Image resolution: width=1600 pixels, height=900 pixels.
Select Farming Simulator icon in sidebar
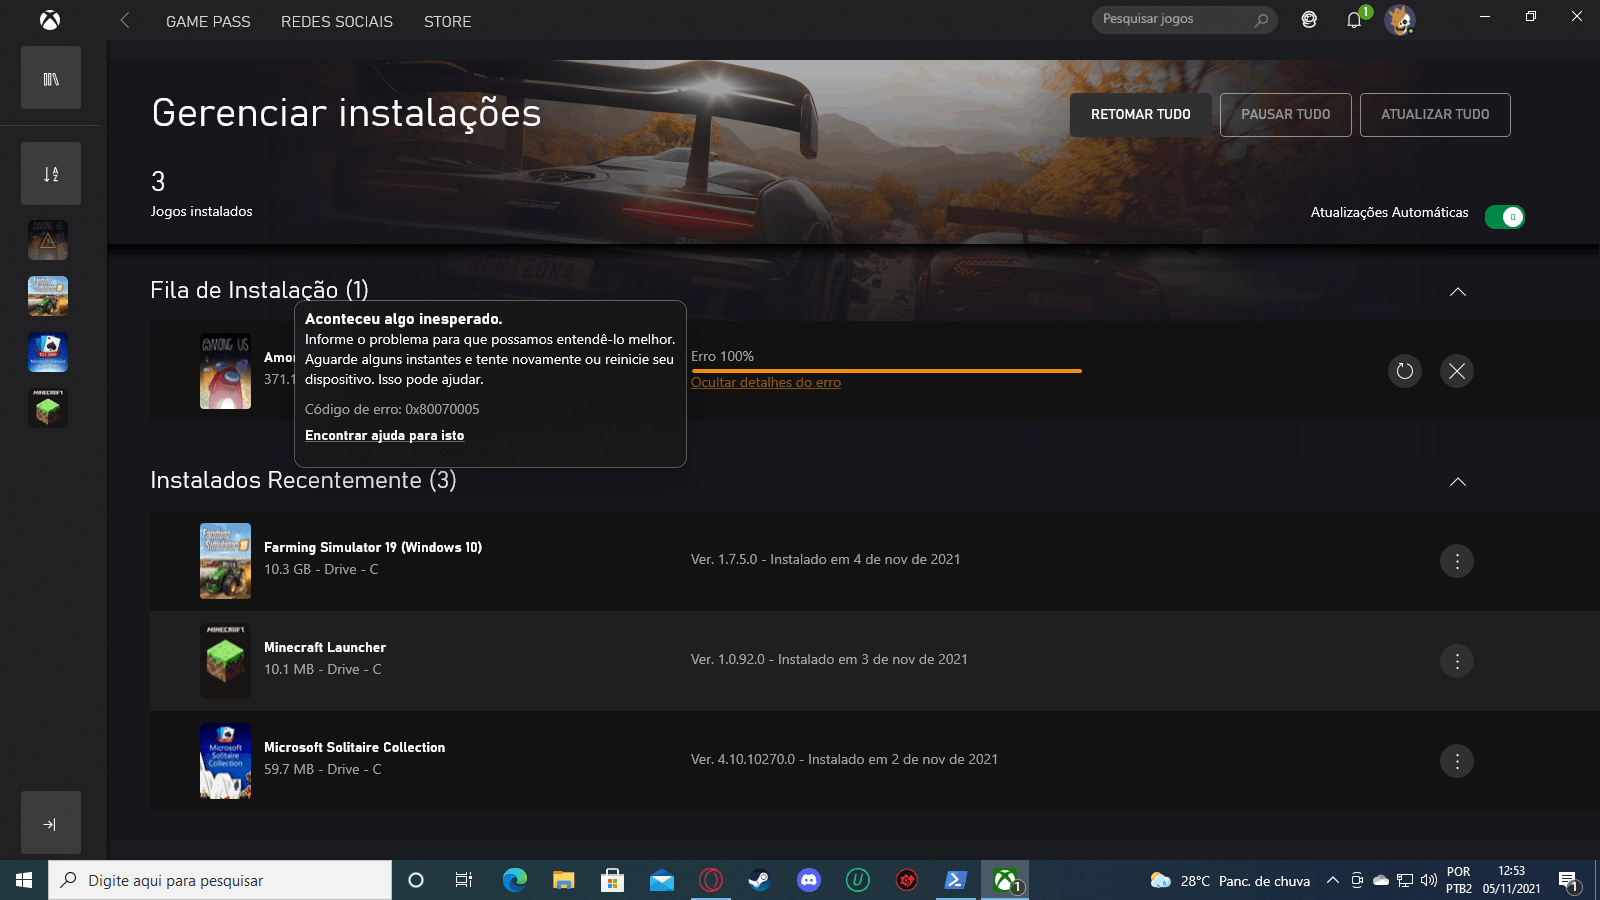pos(48,296)
